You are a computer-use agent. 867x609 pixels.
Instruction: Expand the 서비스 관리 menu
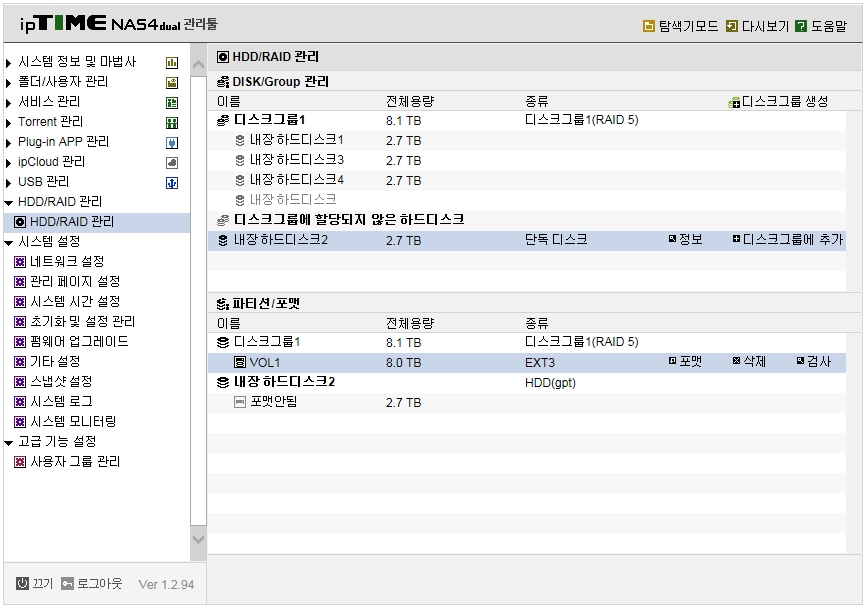pos(8,103)
